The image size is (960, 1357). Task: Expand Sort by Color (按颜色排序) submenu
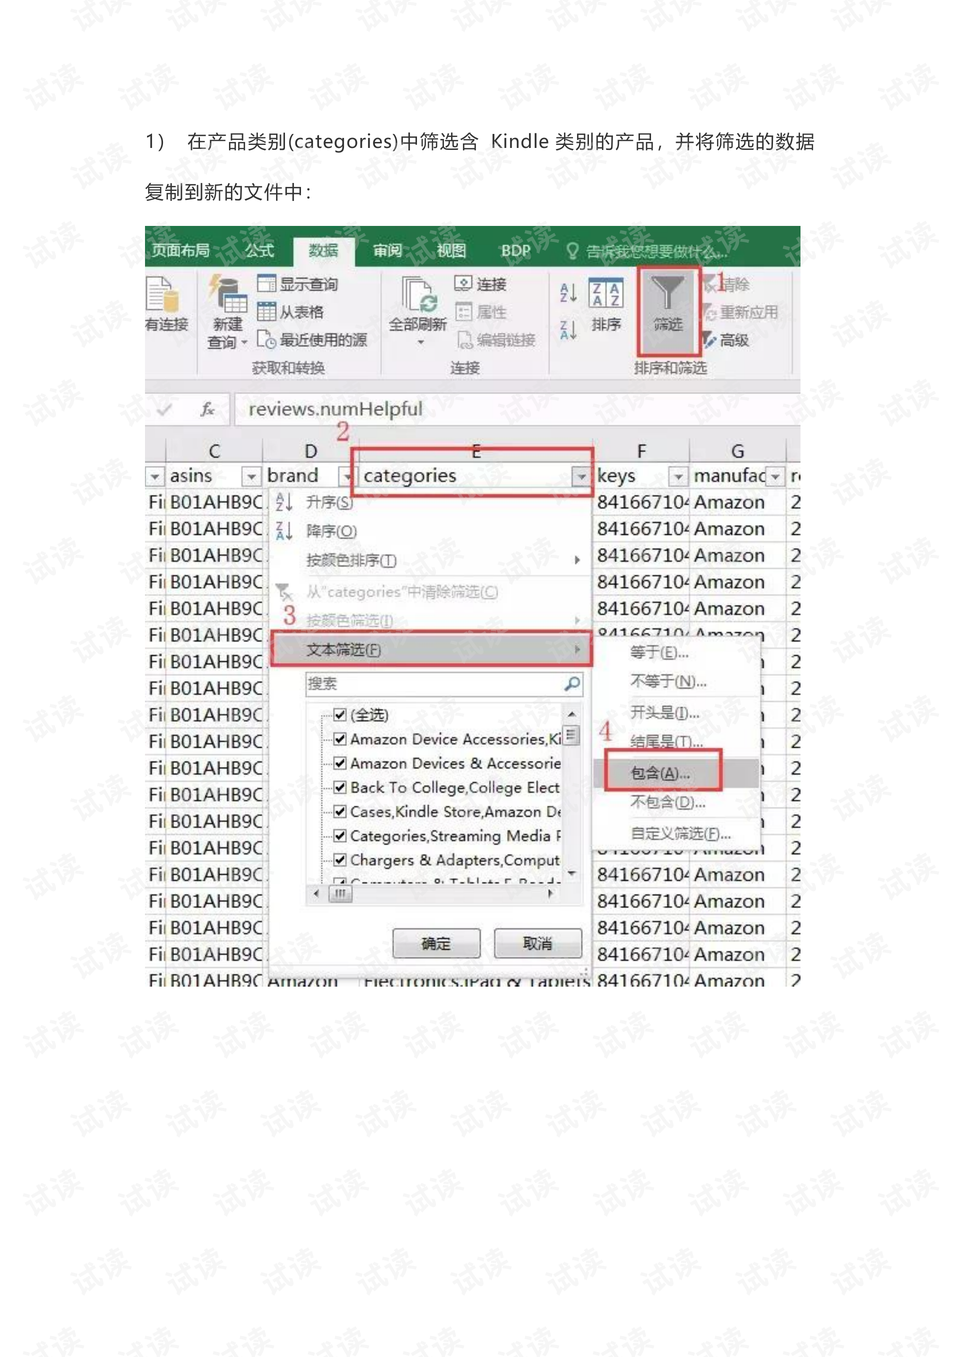[430, 560]
